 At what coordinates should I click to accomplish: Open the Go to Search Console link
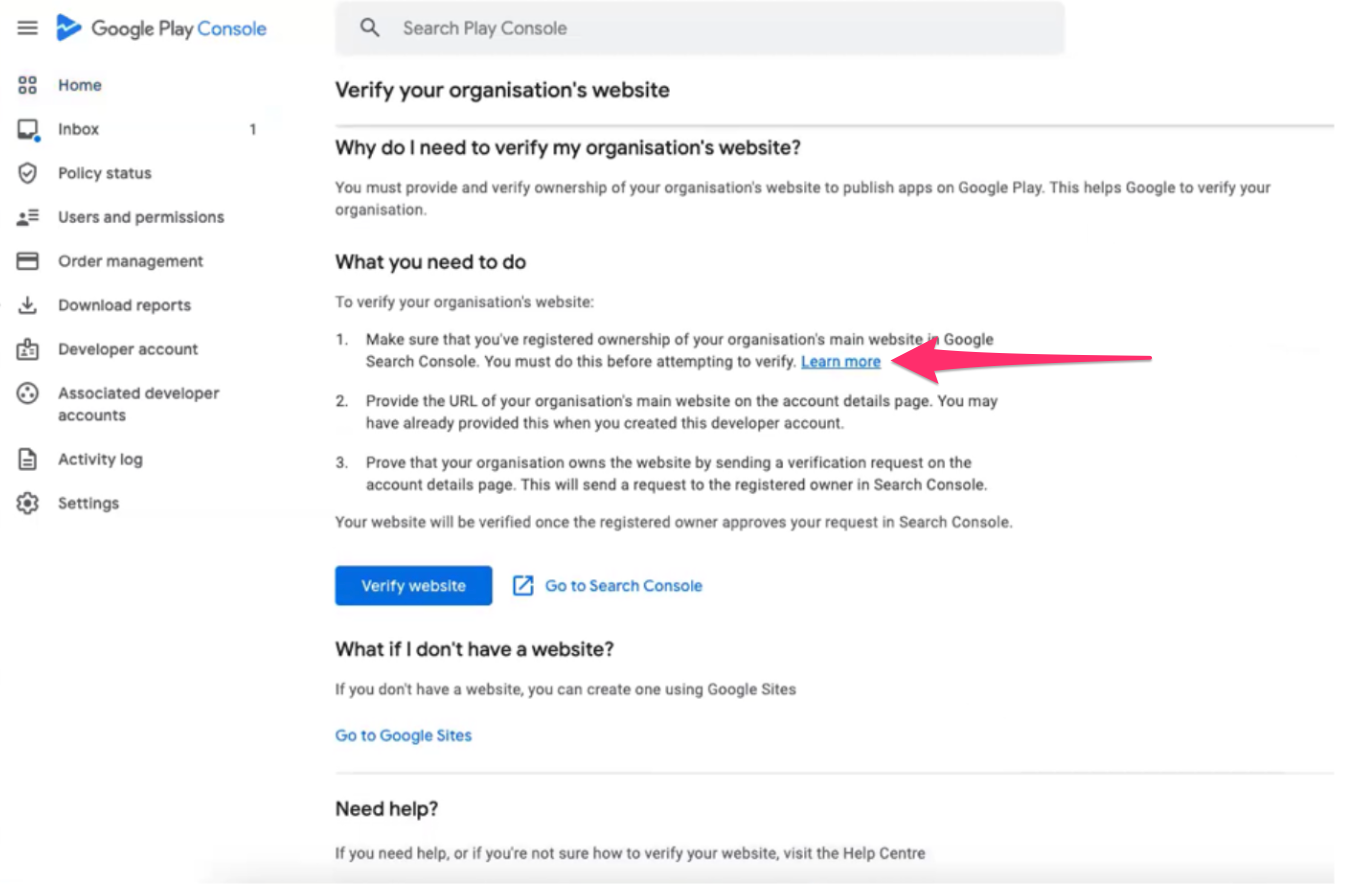pos(623,586)
